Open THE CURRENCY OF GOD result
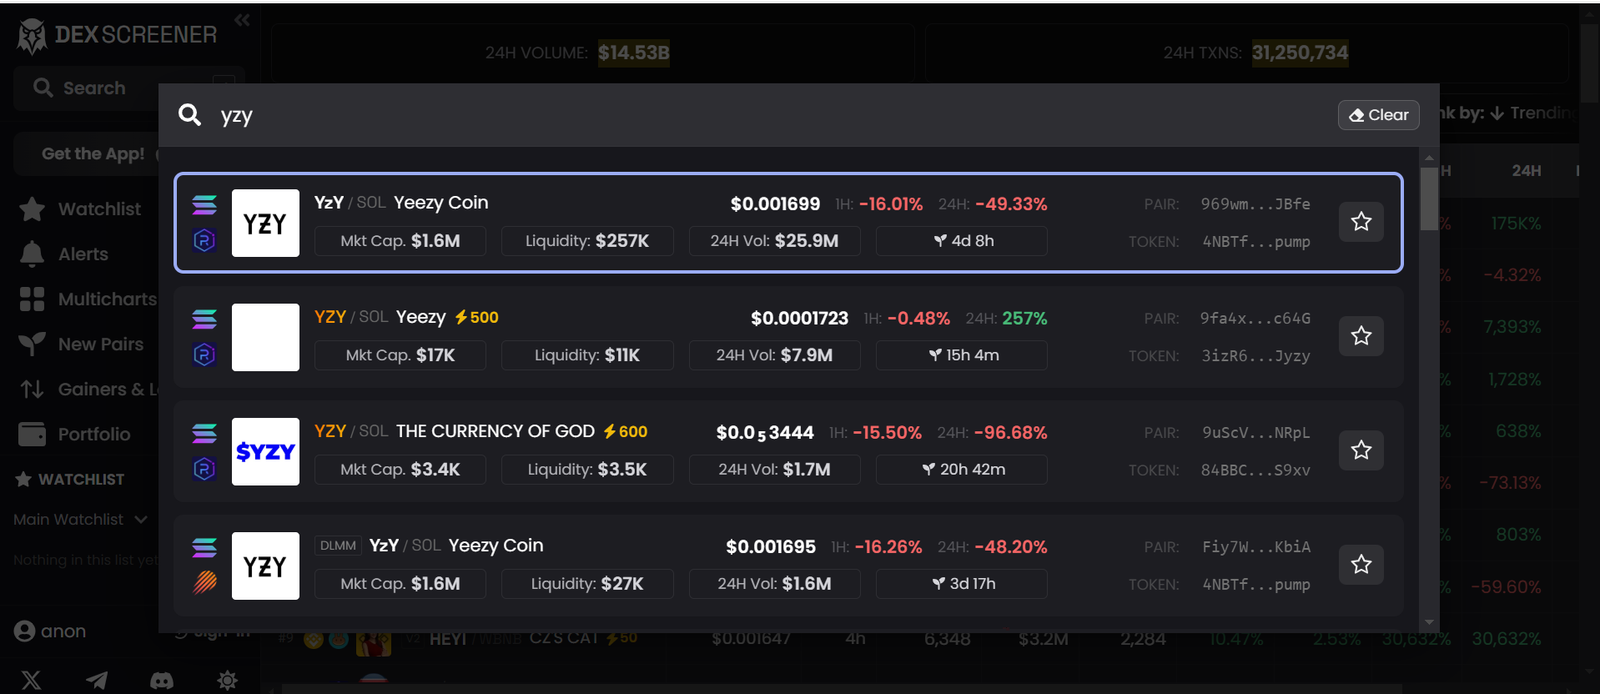Image resolution: width=1600 pixels, height=694 pixels. 788,451
